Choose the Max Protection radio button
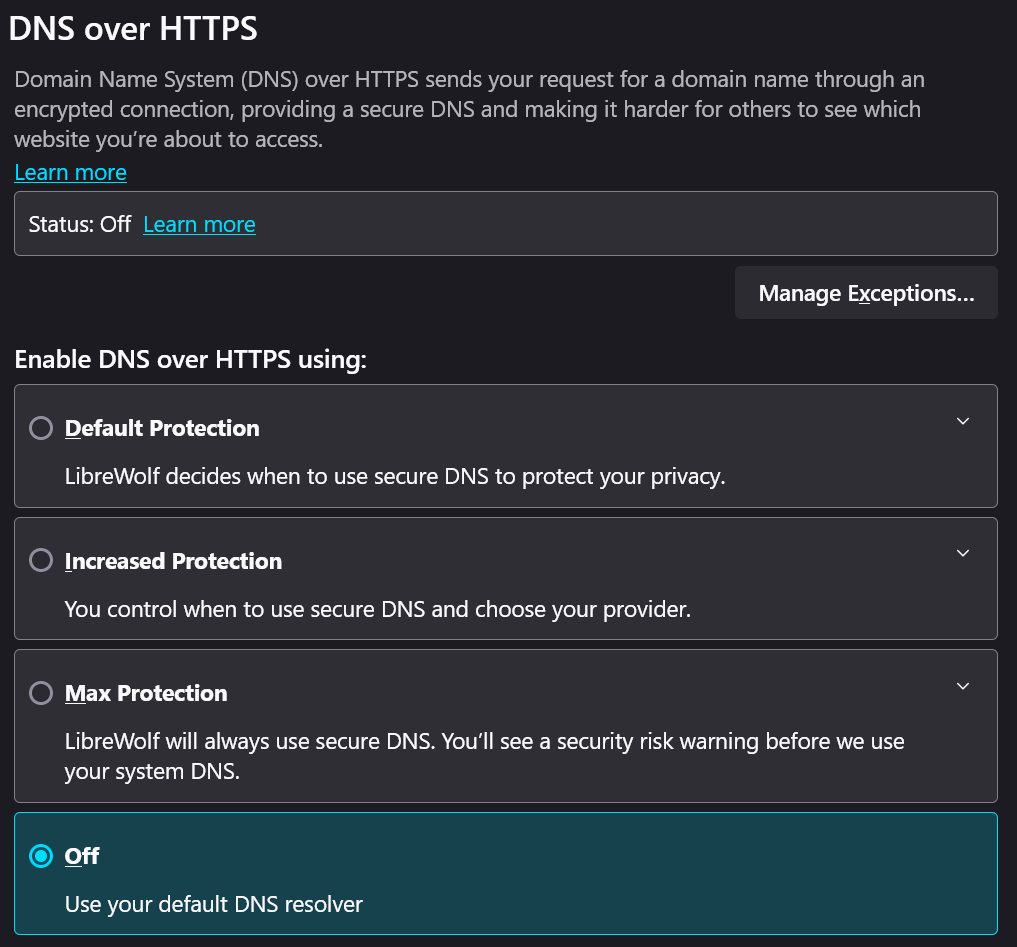 coord(41,693)
